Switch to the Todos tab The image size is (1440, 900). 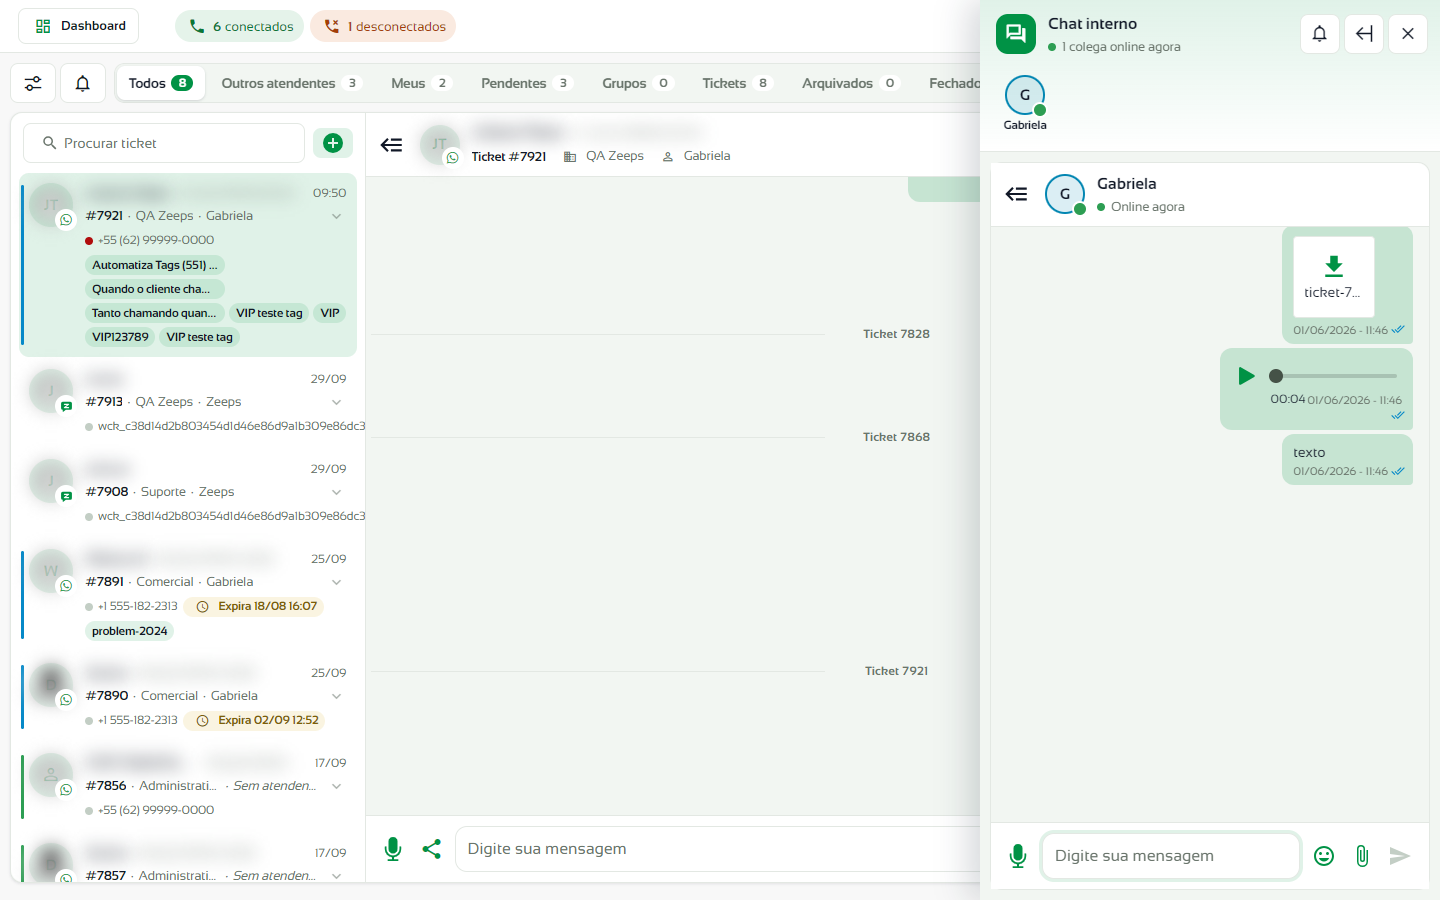point(160,83)
